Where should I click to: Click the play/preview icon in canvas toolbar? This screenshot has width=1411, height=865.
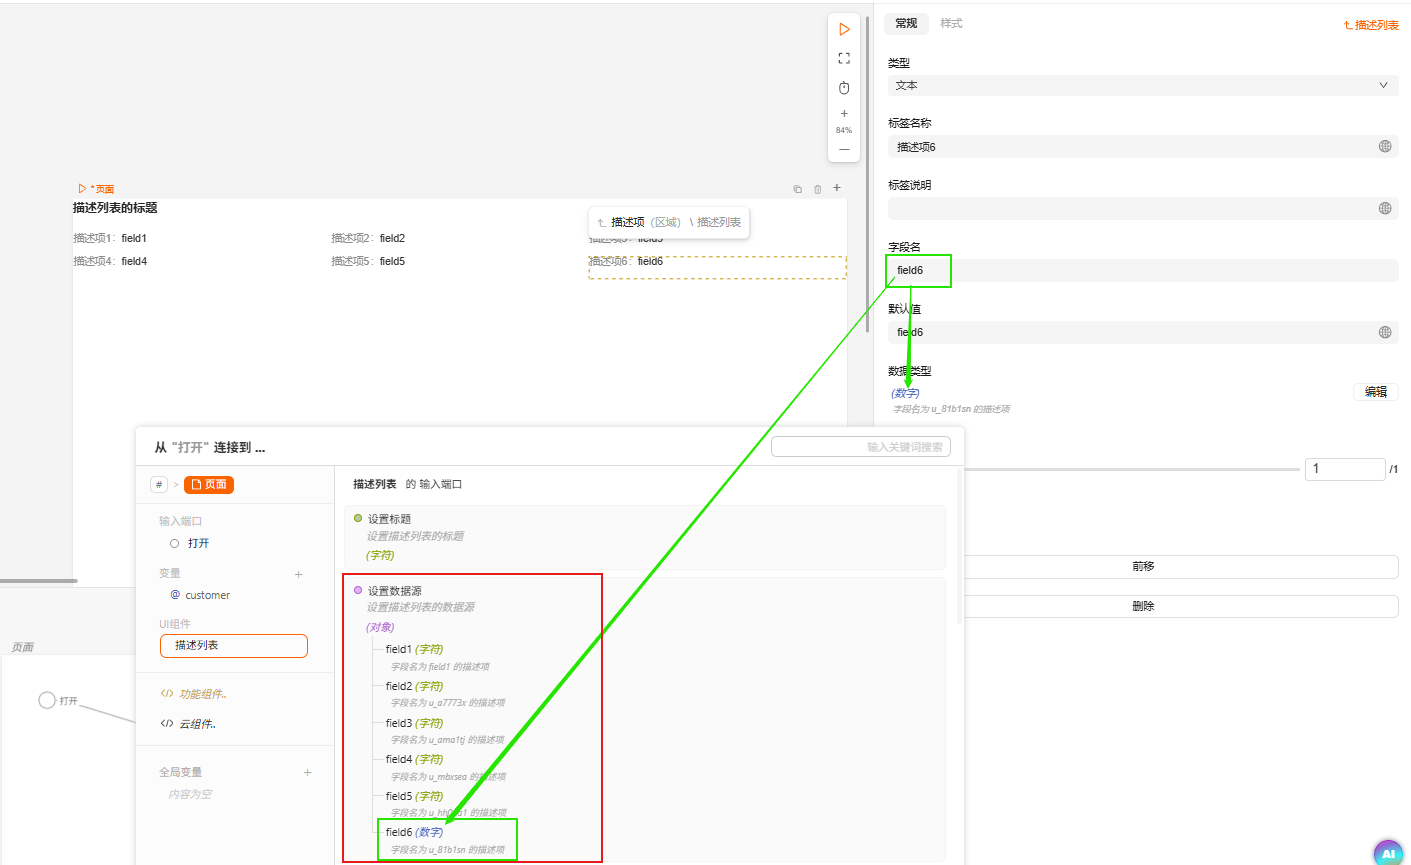(x=844, y=29)
